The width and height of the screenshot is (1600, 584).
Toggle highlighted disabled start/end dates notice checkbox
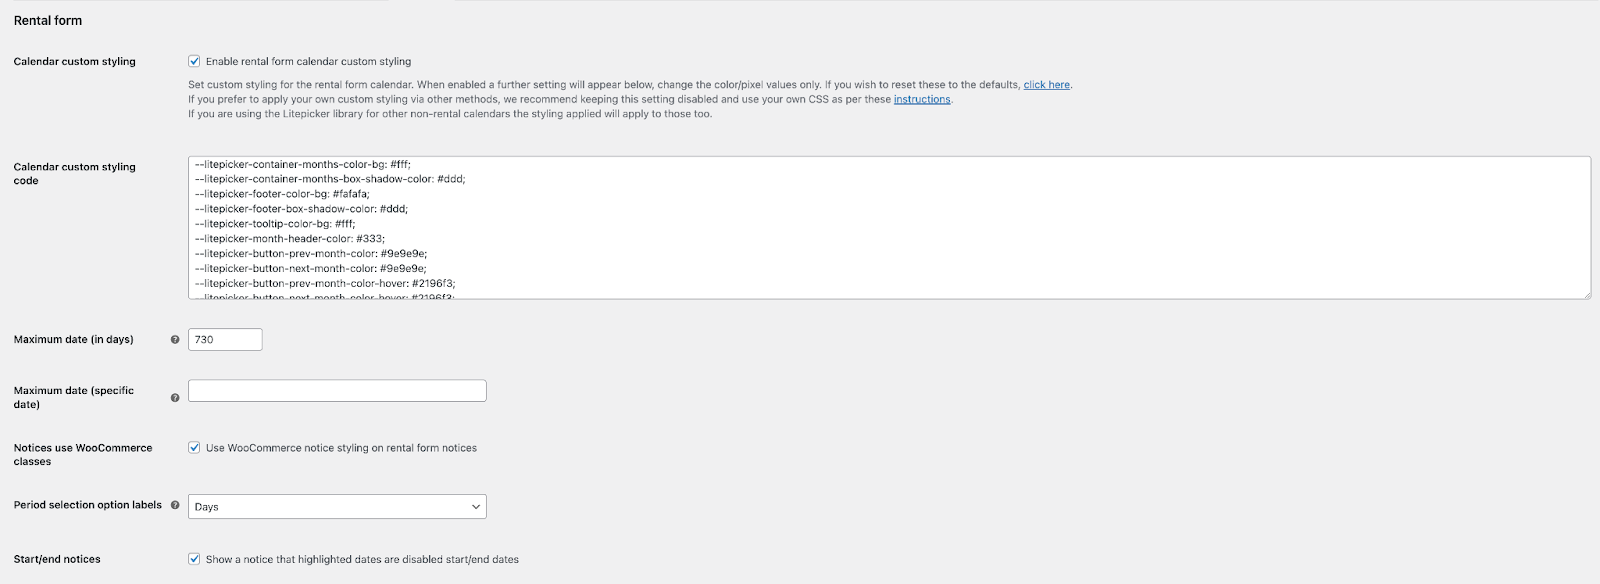coord(194,559)
